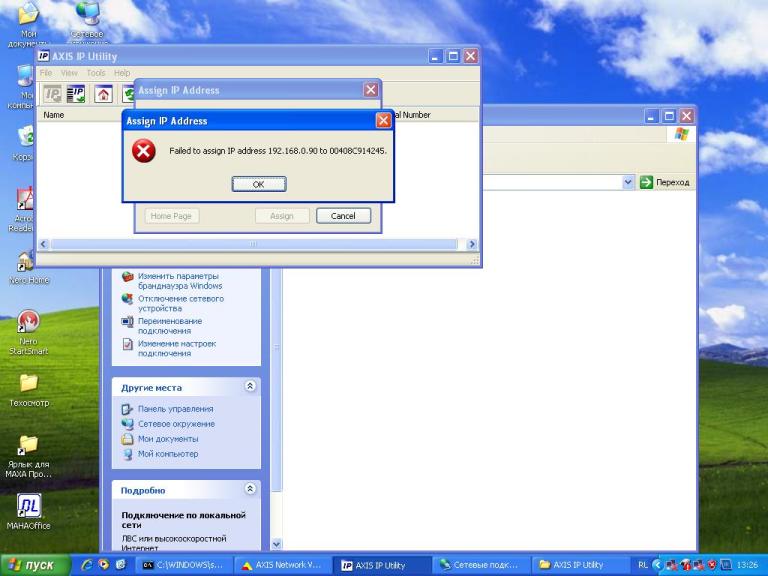This screenshot has height=576, width=768.
Task: Open Ярлык для MAXA Про desktop shortcut
Action: (x=28, y=445)
